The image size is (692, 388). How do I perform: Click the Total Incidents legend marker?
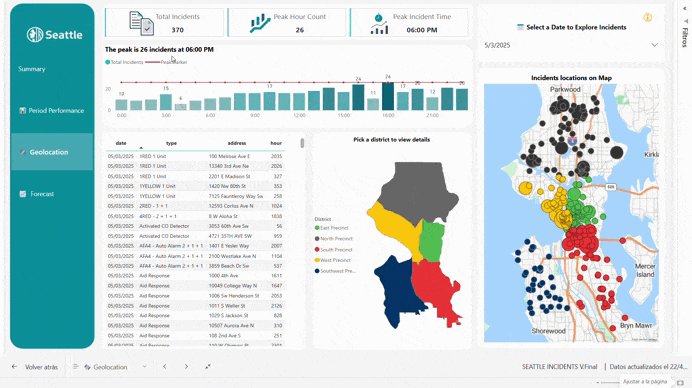click(x=107, y=62)
